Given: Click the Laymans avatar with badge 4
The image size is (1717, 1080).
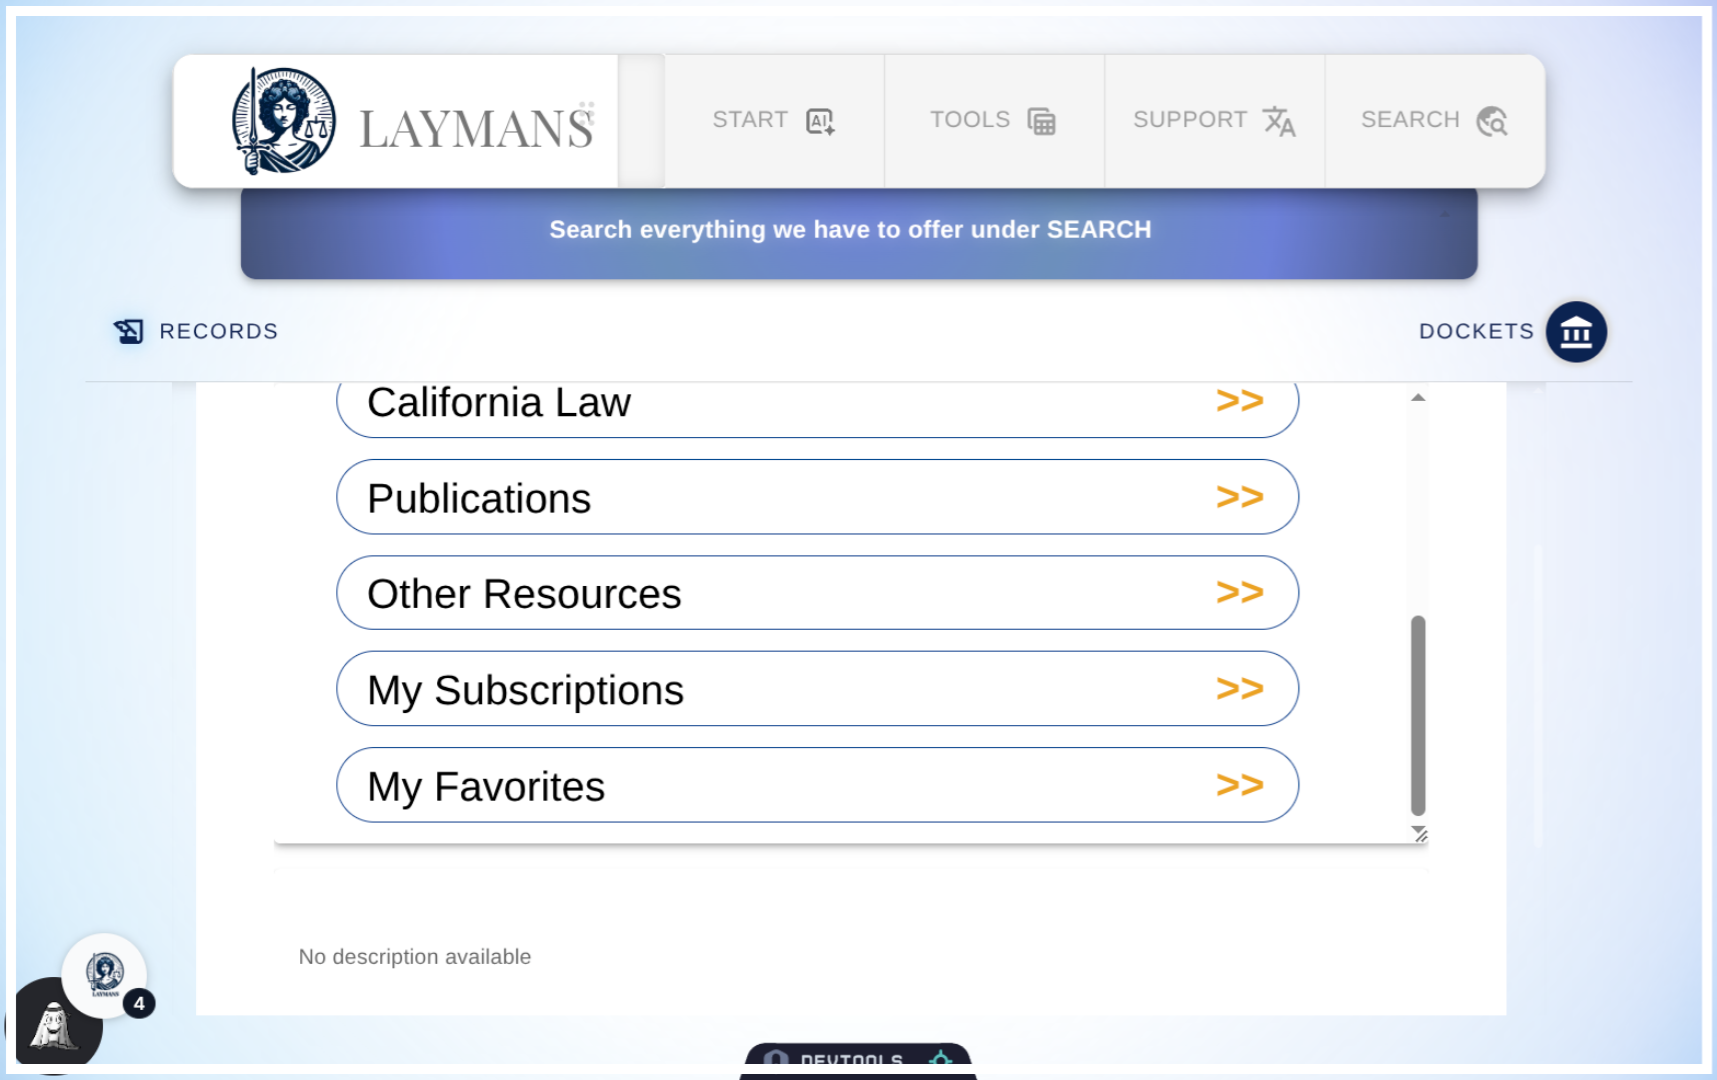Looking at the screenshot, I should [105, 975].
